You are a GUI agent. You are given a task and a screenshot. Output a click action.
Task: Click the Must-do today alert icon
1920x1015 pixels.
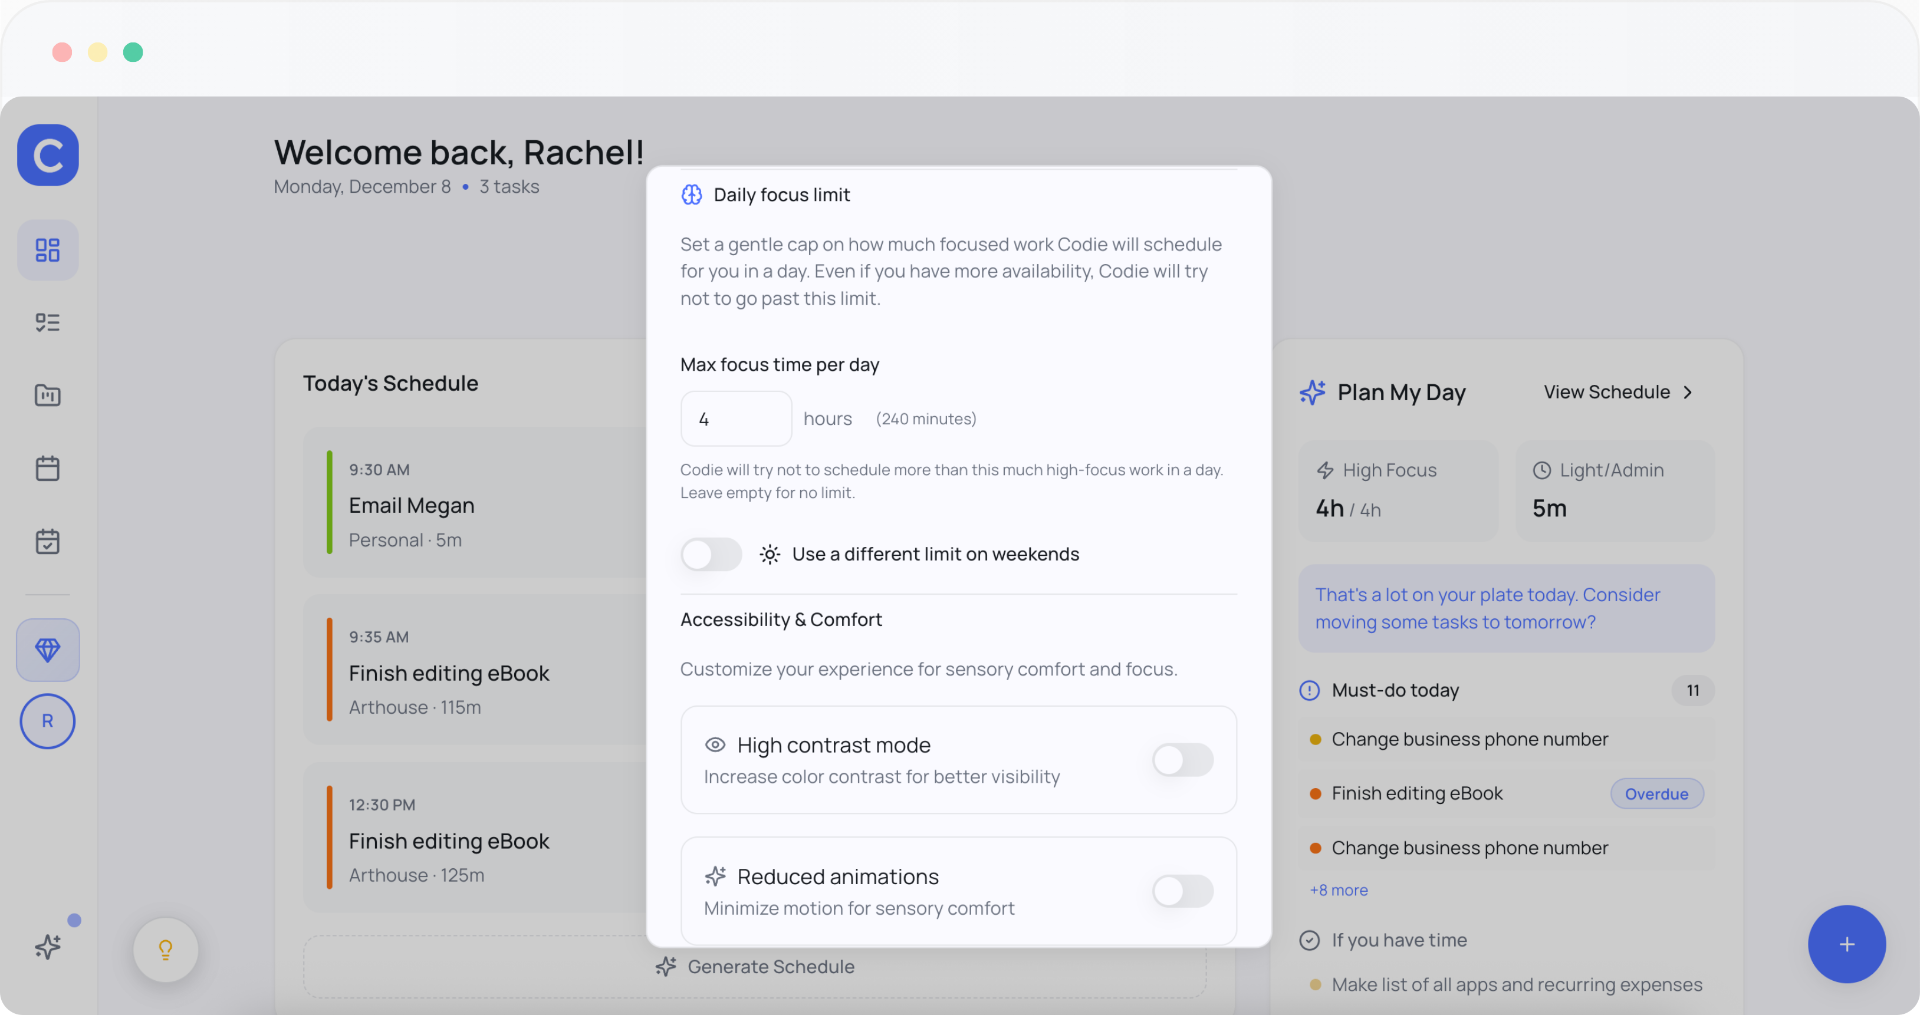pyautogui.click(x=1309, y=690)
